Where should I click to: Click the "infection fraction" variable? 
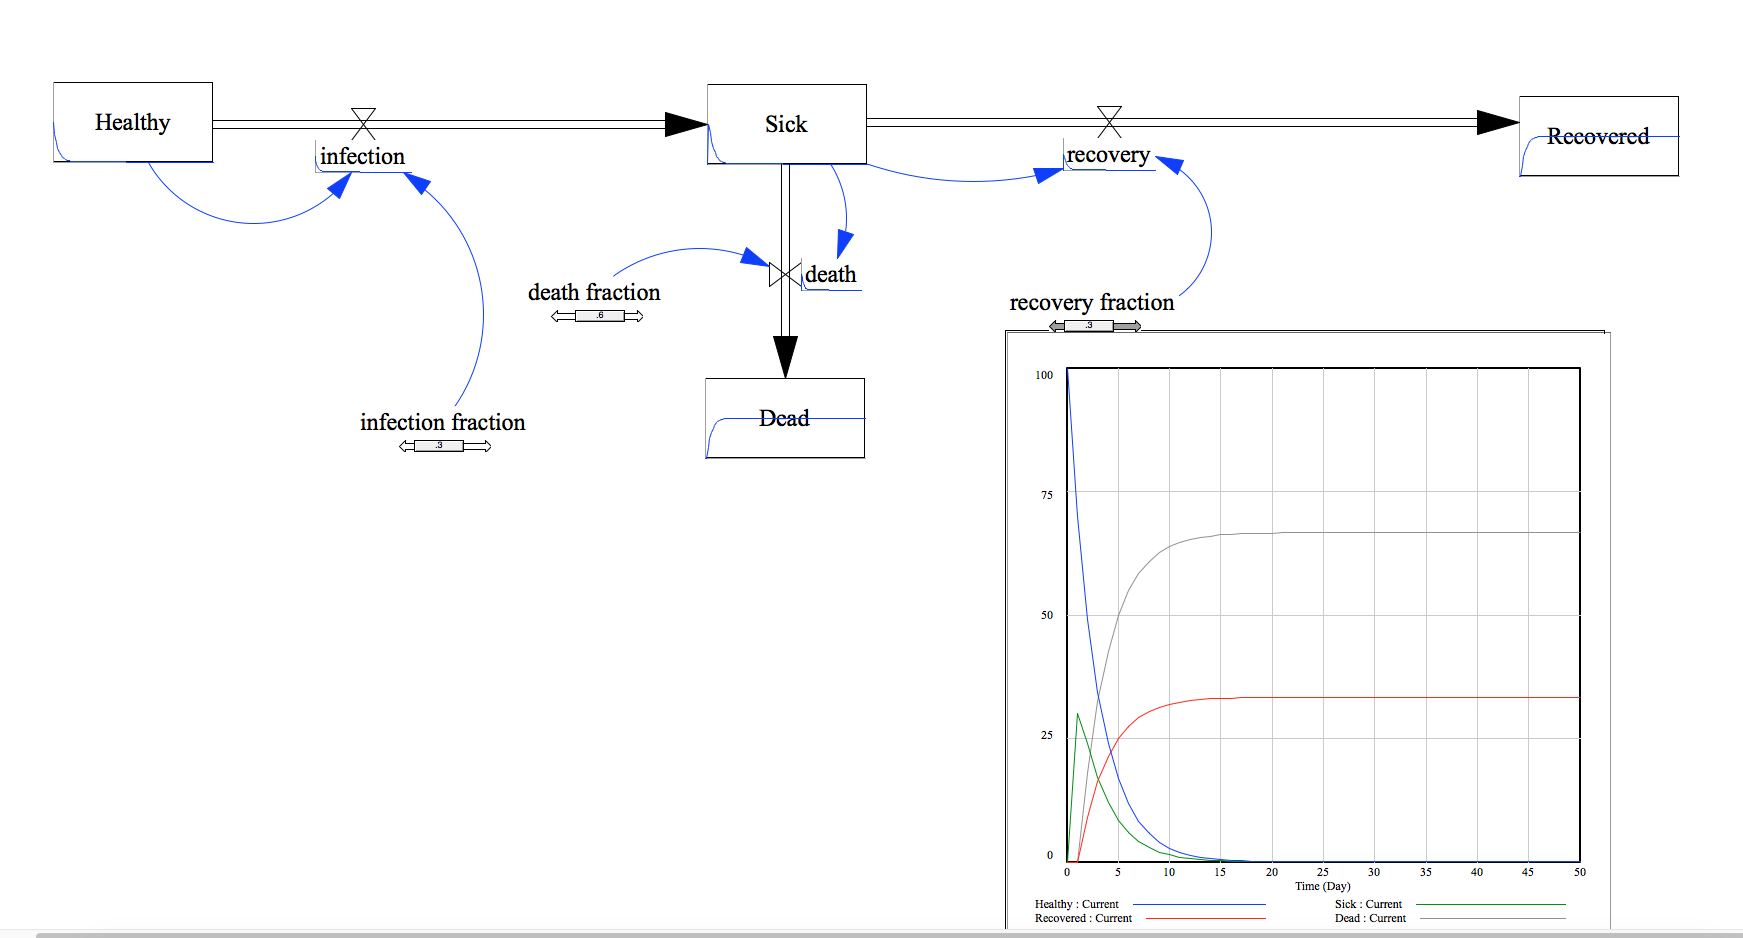tap(443, 422)
